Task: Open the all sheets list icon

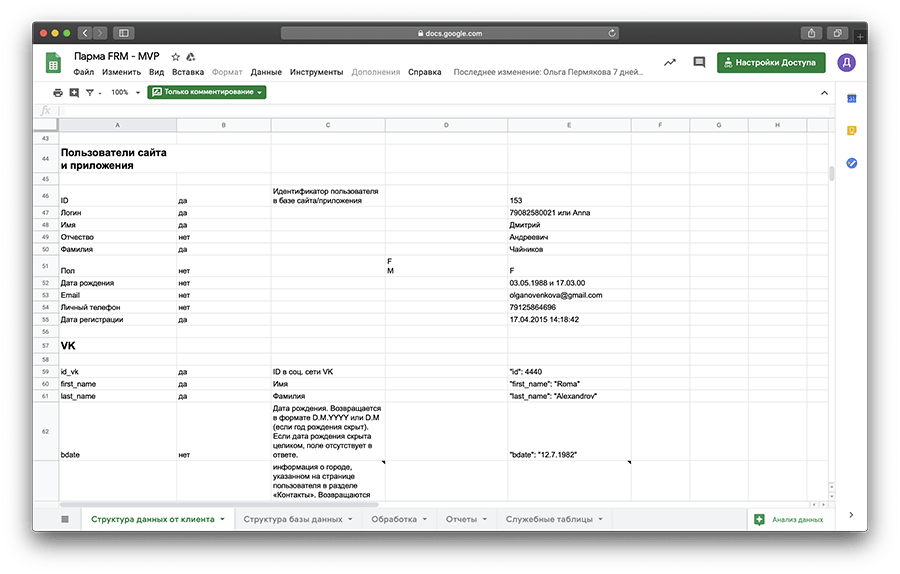Action: coord(65,519)
